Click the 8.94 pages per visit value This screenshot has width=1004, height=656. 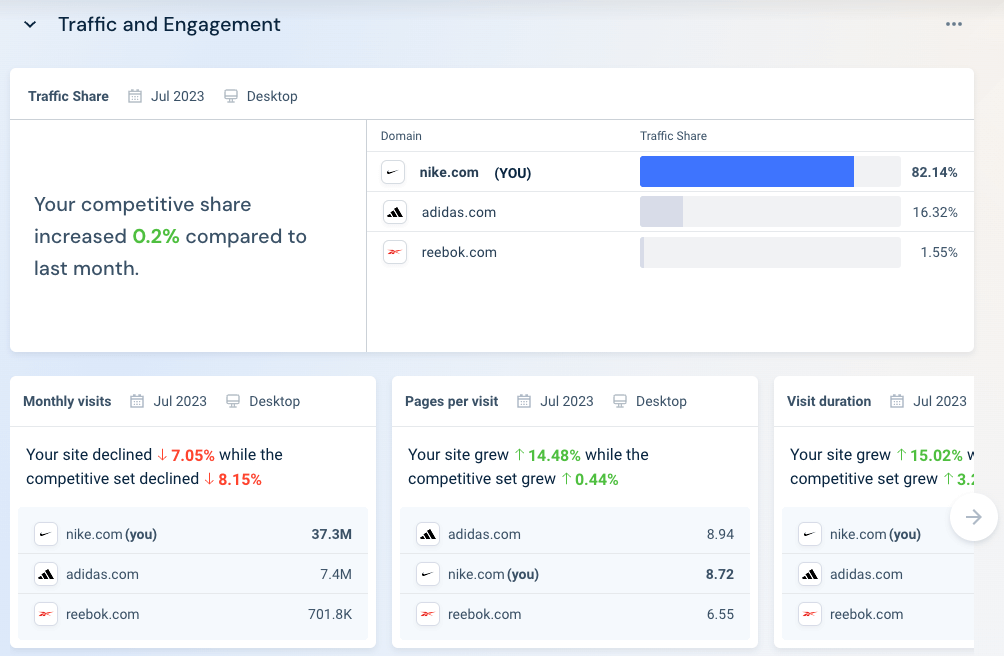[720, 534]
